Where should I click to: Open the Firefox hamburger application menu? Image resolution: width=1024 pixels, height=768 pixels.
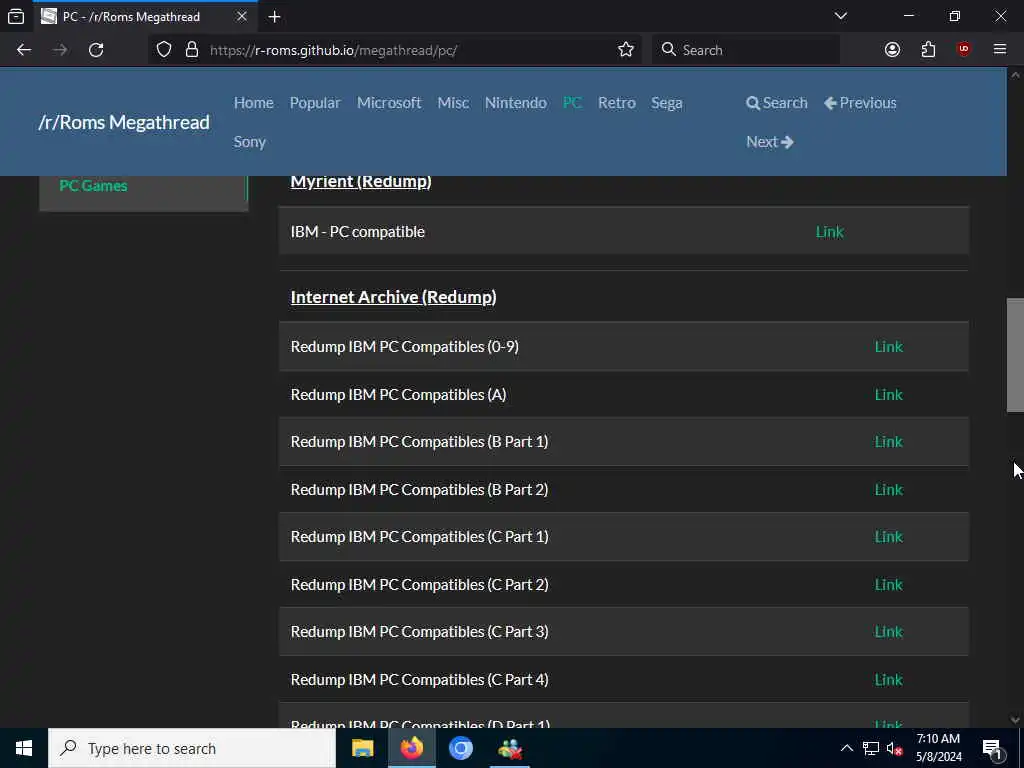click(x=1000, y=50)
